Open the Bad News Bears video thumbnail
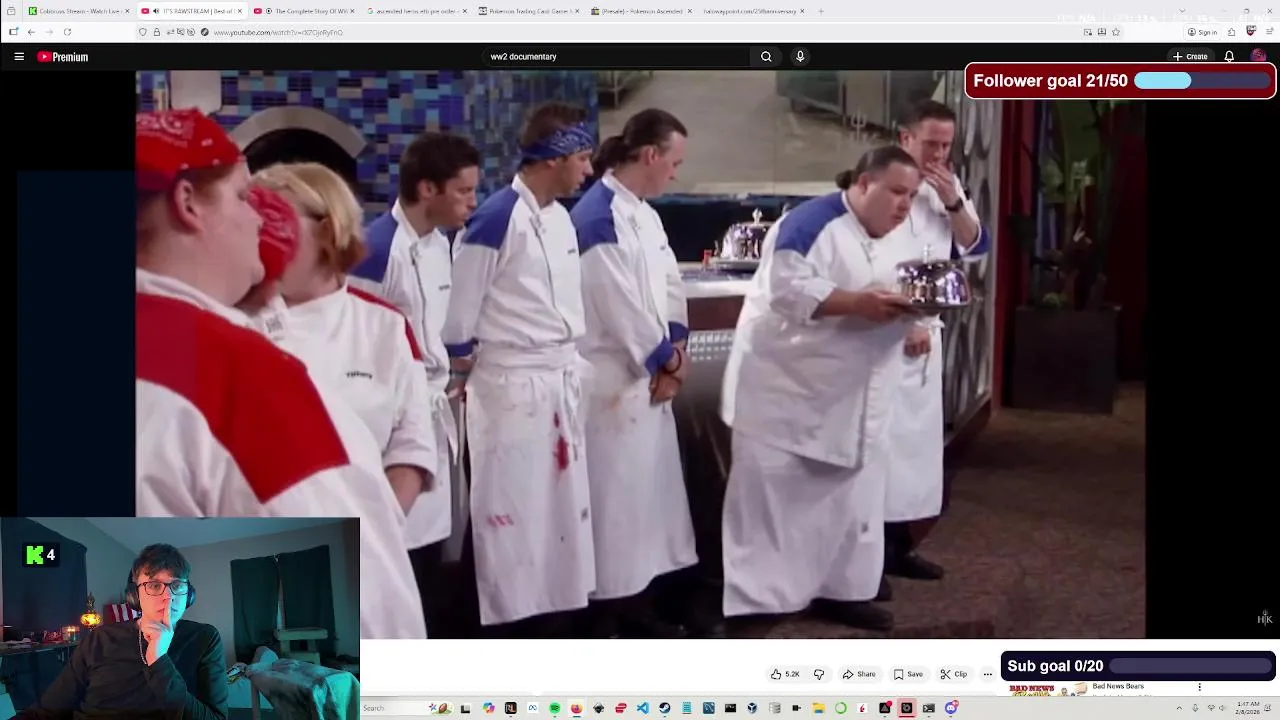 pyautogui.click(x=1046, y=689)
